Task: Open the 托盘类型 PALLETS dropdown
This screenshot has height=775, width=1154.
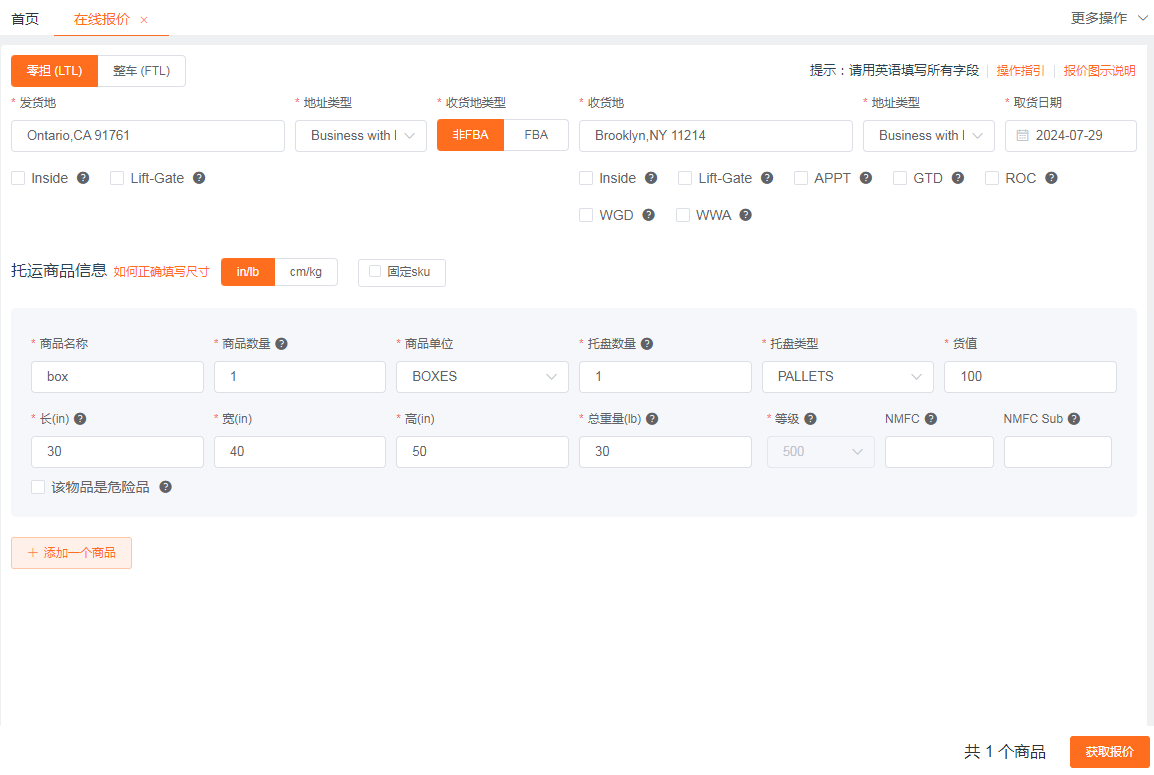Action: pos(847,377)
